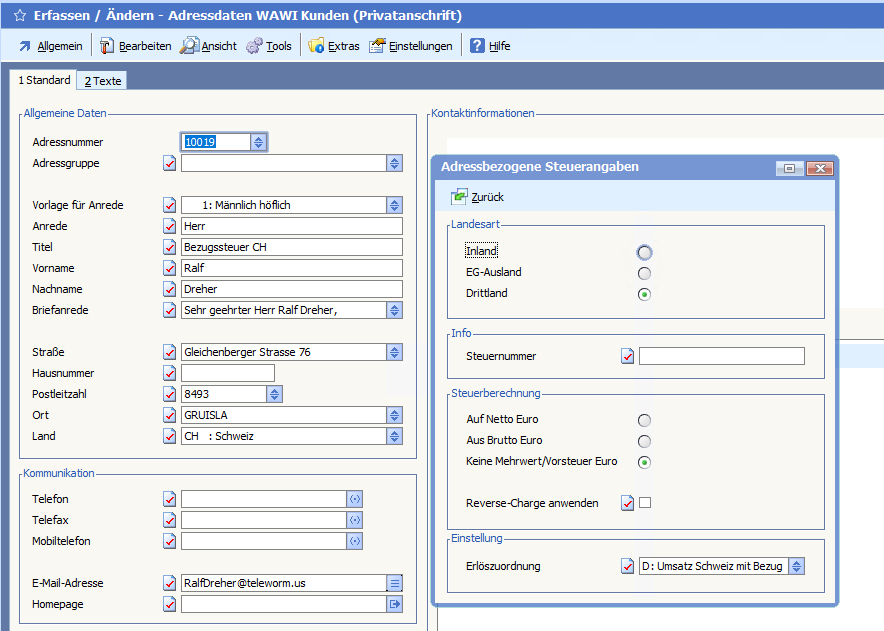
Task: Switch to the 2 Texte tab
Action: click(x=103, y=81)
